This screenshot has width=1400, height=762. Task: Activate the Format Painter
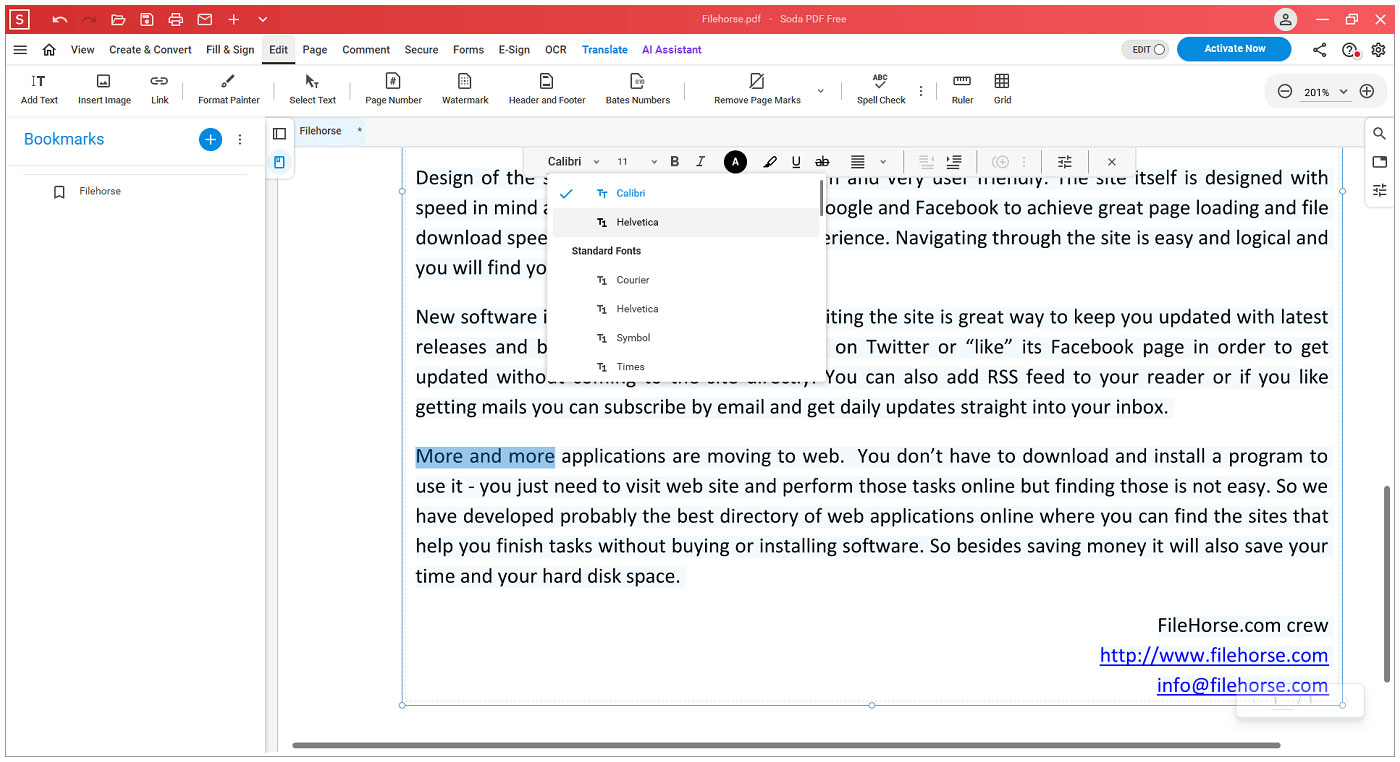click(229, 88)
